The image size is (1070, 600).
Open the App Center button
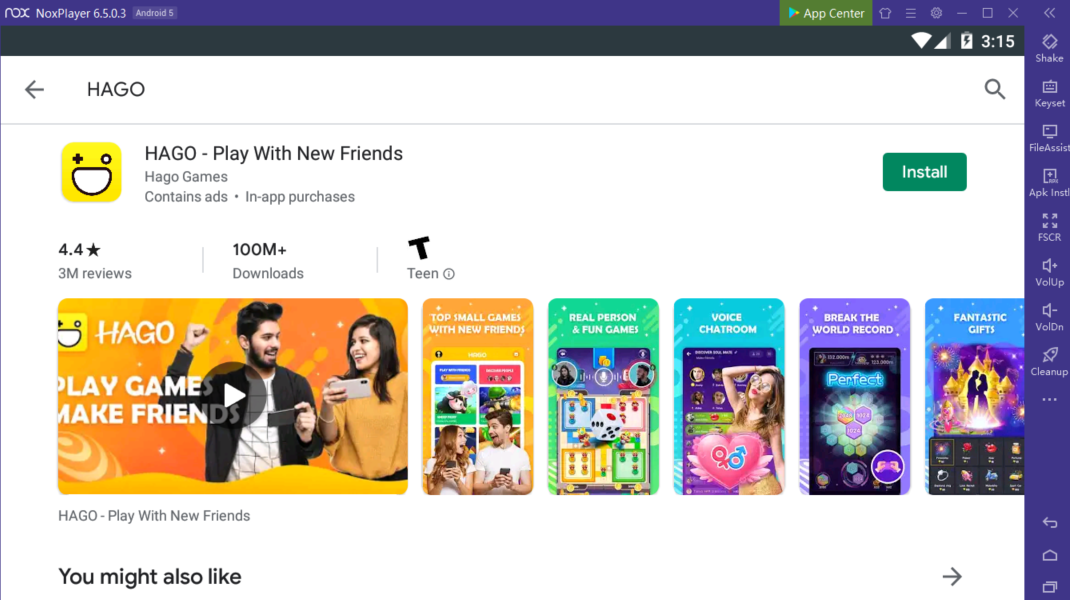point(826,13)
